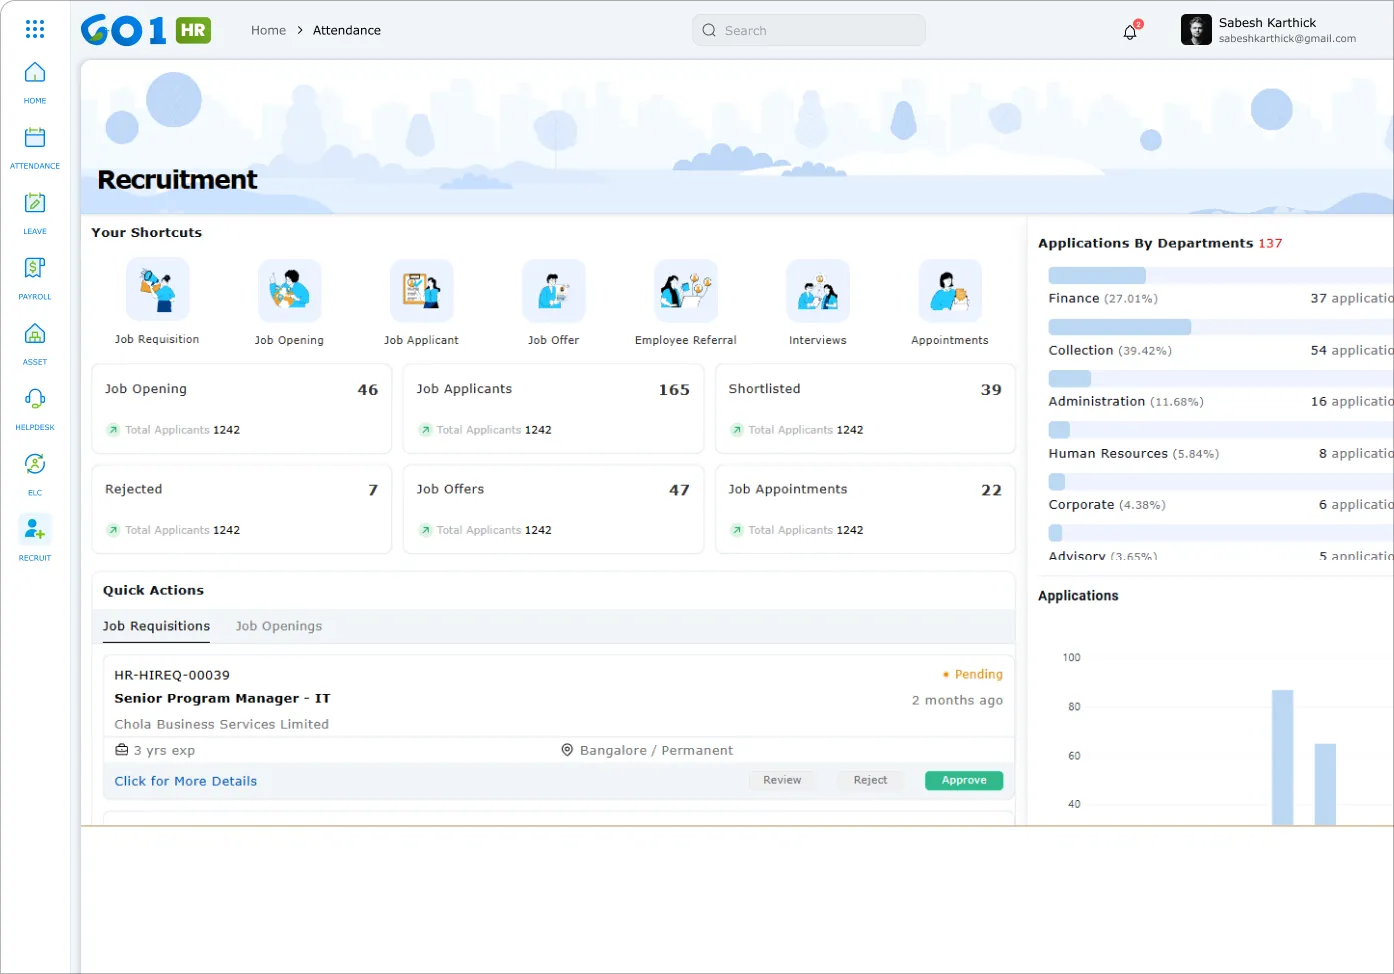The width and height of the screenshot is (1394, 974).
Task: Open the app grid launcher icon
Action: pos(35,29)
